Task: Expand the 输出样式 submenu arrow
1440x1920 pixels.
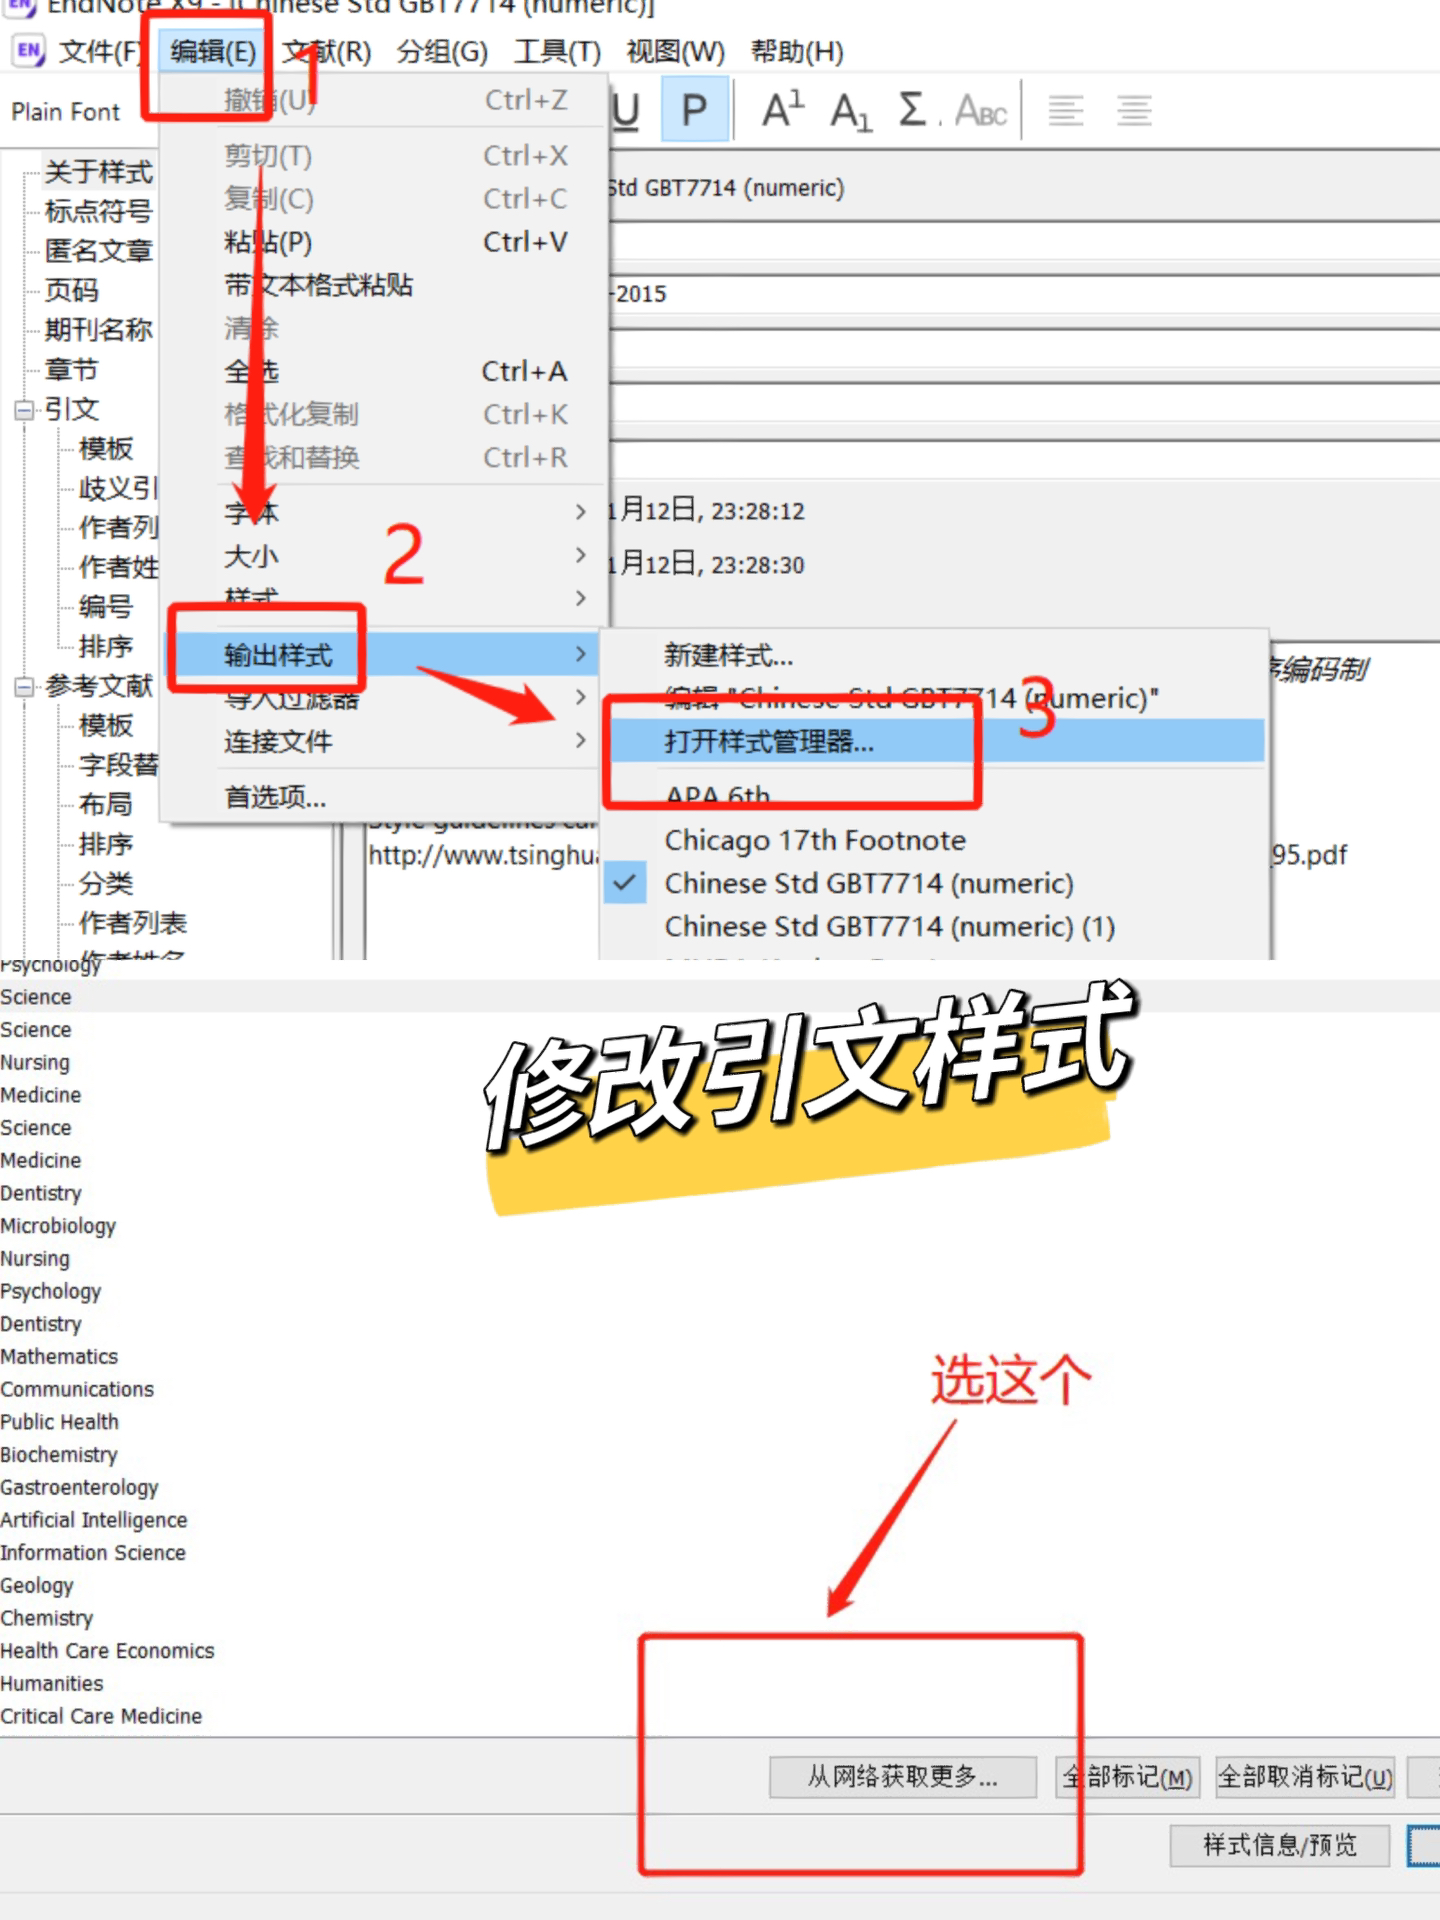Action: click(580, 654)
